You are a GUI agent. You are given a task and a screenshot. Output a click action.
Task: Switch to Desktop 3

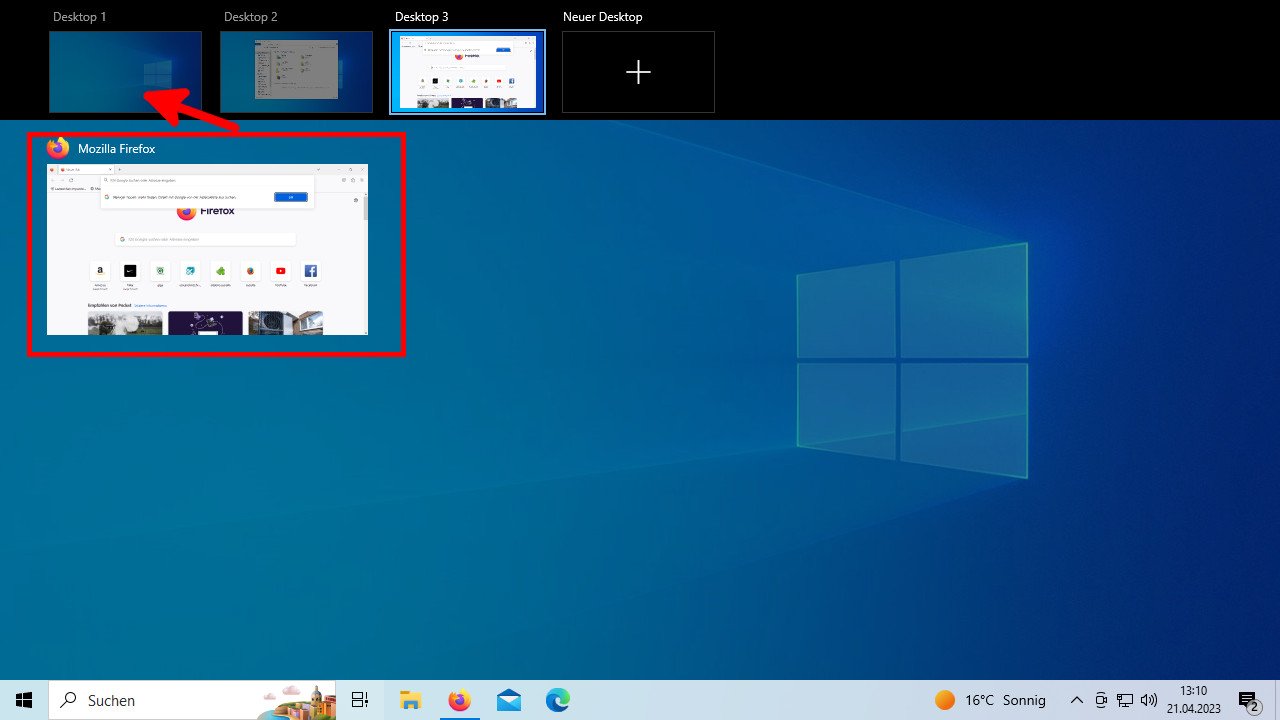[467, 71]
